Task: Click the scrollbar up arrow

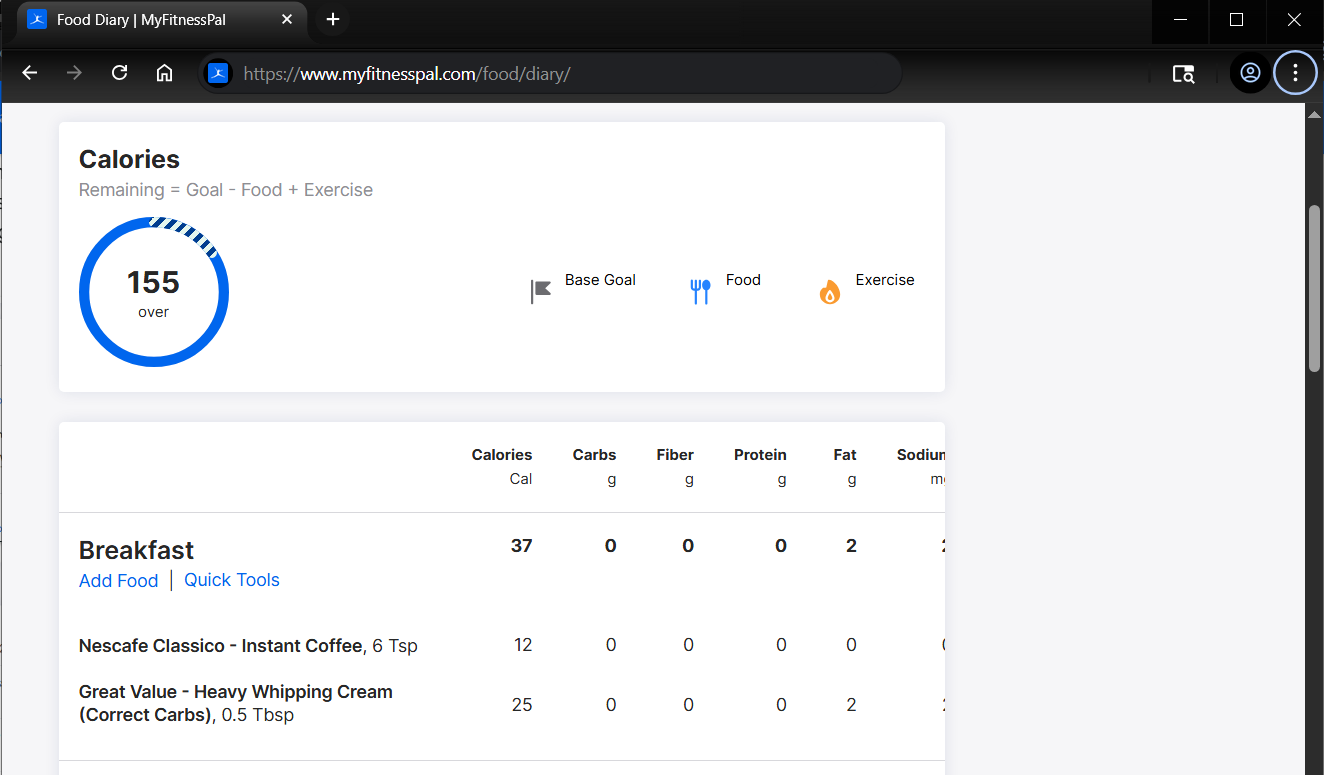Action: pyautogui.click(x=1315, y=113)
